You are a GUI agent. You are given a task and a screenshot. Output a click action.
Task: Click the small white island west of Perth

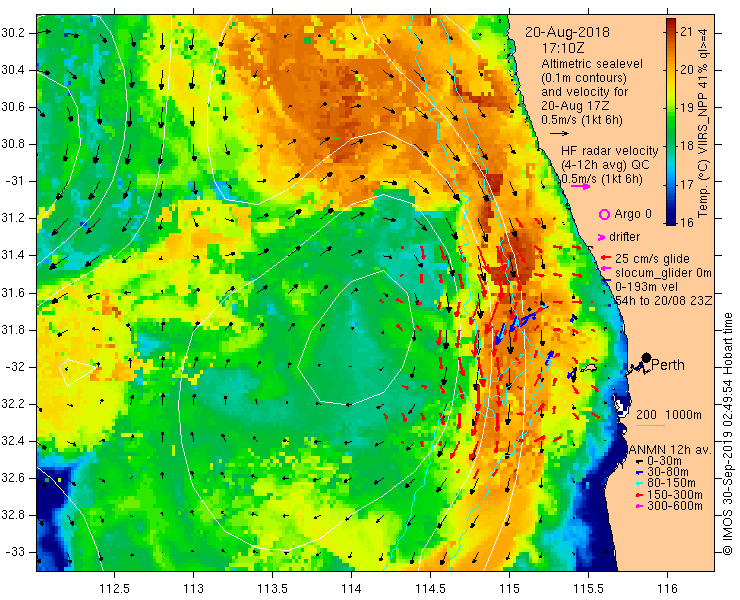click(589, 368)
